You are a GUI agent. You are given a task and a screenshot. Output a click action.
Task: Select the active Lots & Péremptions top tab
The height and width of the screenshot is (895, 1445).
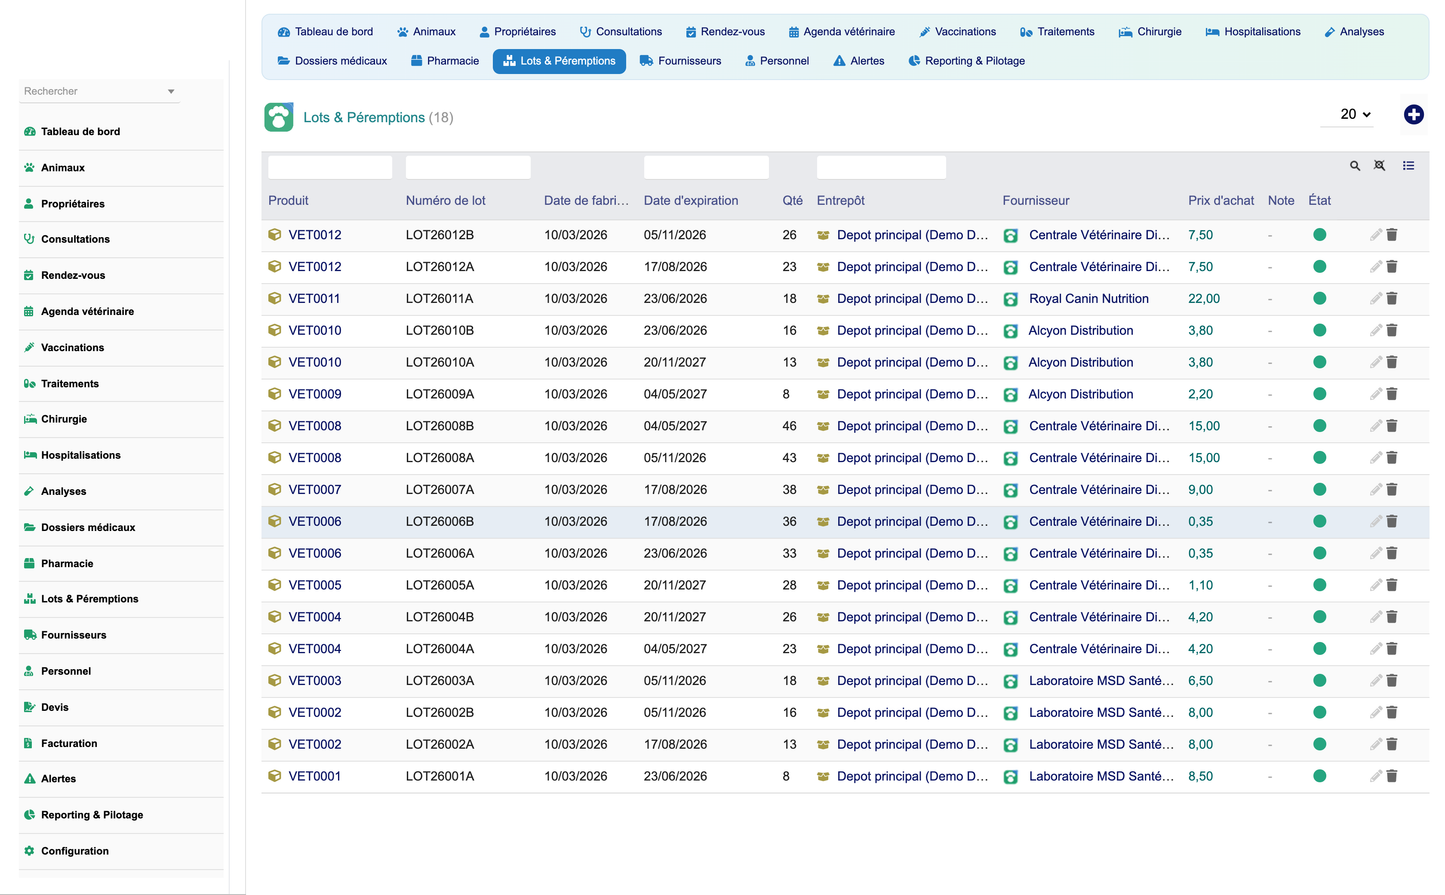click(559, 61)
